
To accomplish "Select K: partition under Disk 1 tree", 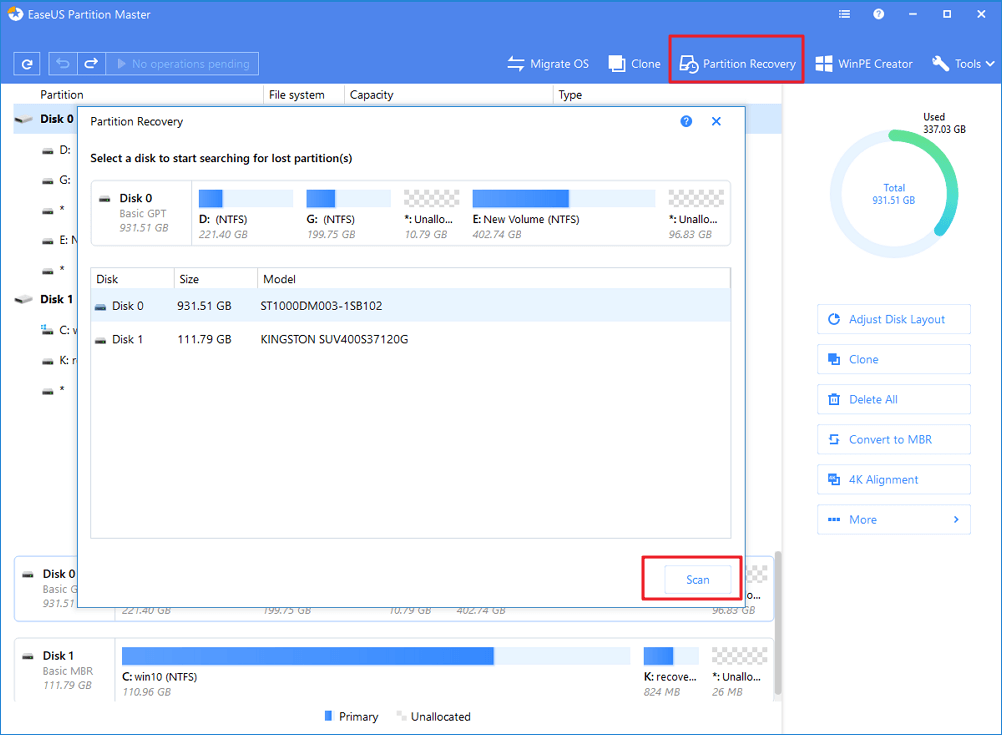I will (59, 360).
